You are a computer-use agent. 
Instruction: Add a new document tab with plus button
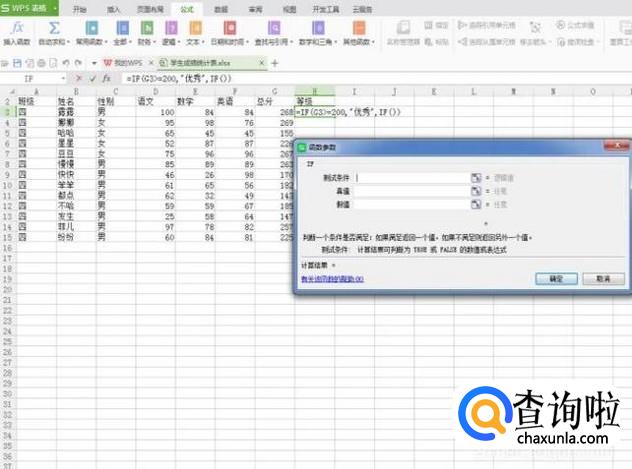[274, 63]
